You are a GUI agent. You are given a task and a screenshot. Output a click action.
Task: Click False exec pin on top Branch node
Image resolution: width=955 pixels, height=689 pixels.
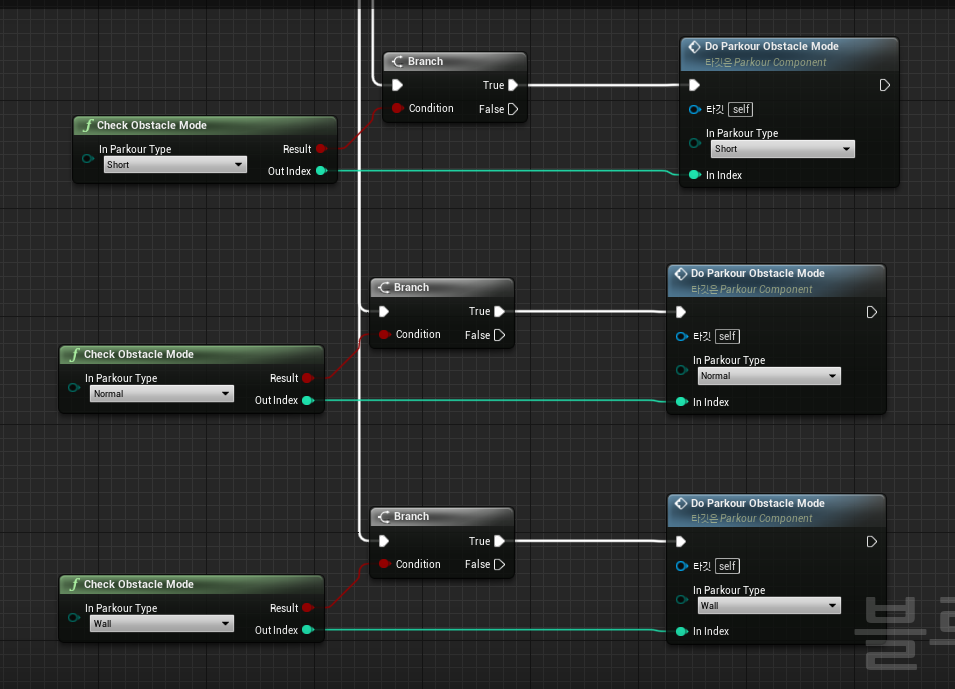513,109
